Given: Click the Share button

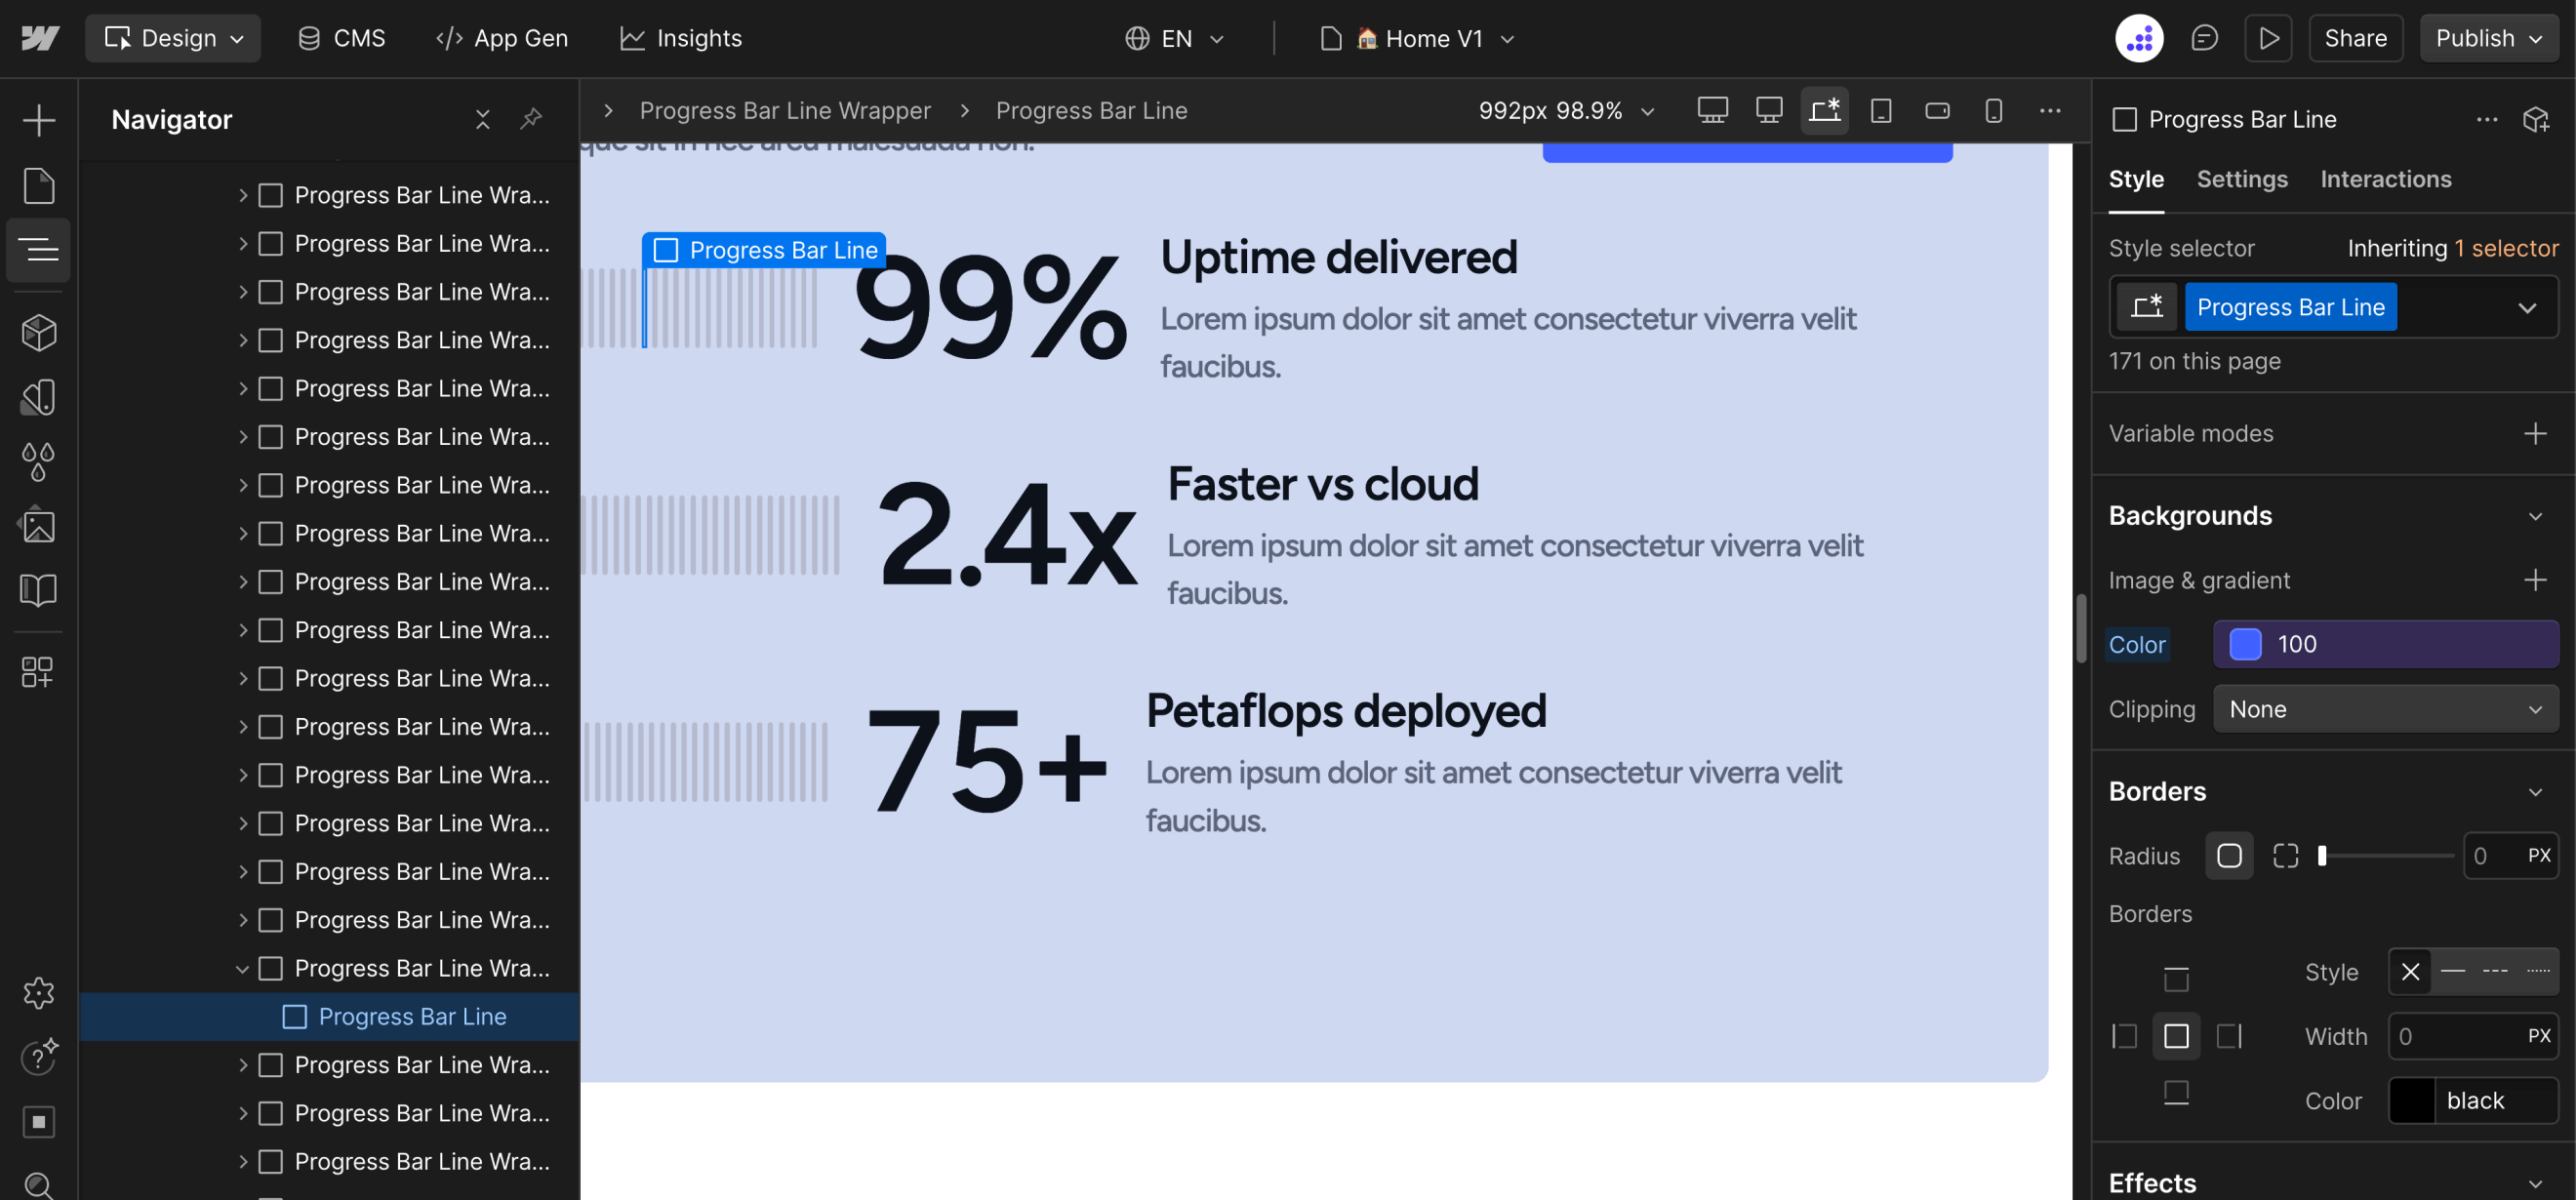Looking at the screenshot, I should coord(2355,38).
